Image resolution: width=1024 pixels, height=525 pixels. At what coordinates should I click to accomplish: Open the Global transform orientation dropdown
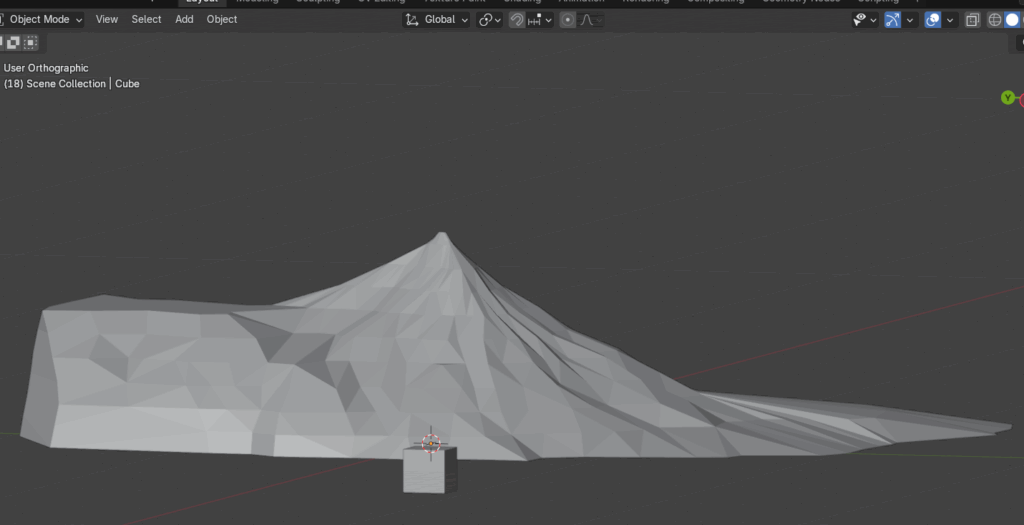pyautogui.click(x=437, y=19)
